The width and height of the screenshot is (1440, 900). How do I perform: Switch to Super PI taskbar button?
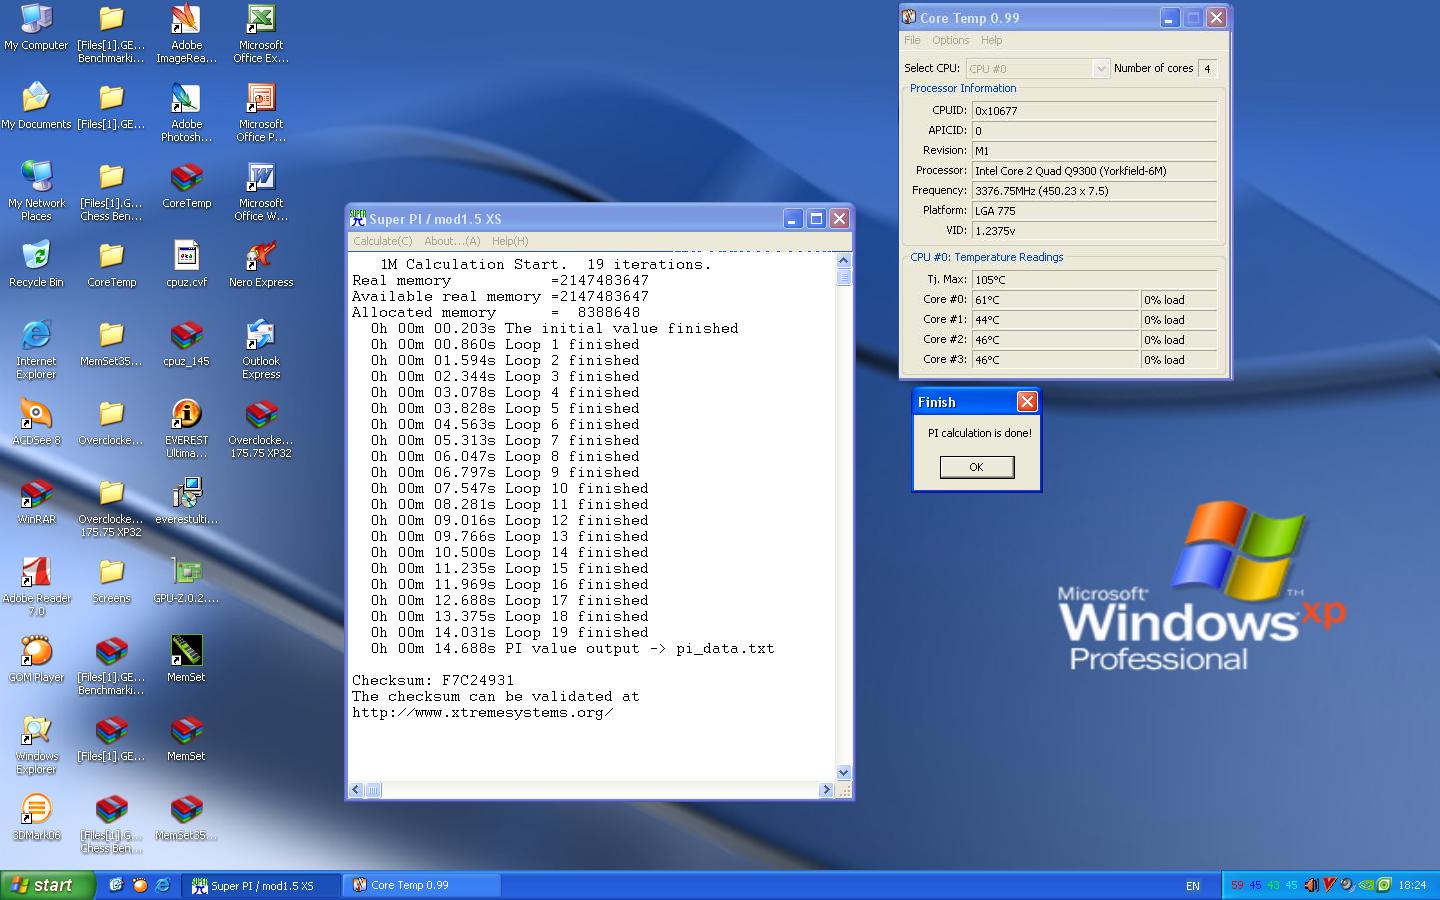[261, 885]
